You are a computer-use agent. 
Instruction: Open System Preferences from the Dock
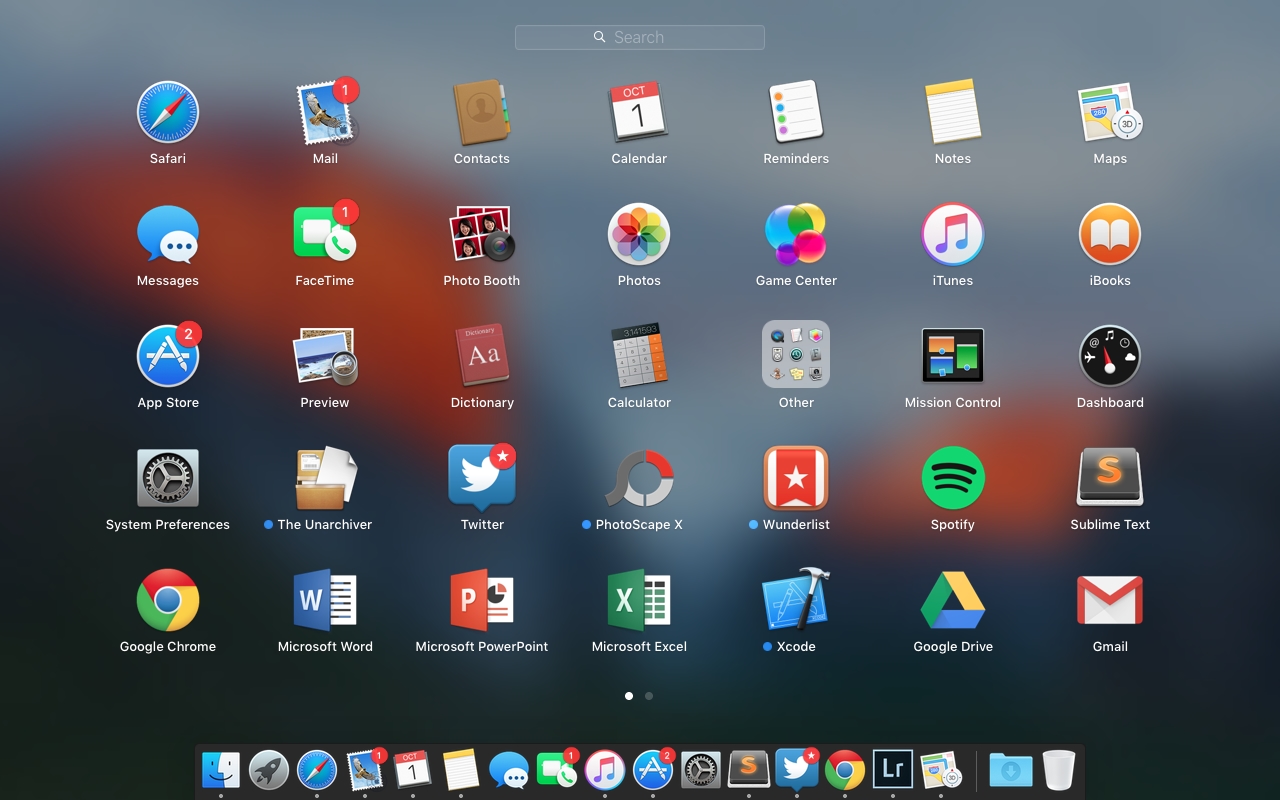pyautogui.click(x=701, y=771)
